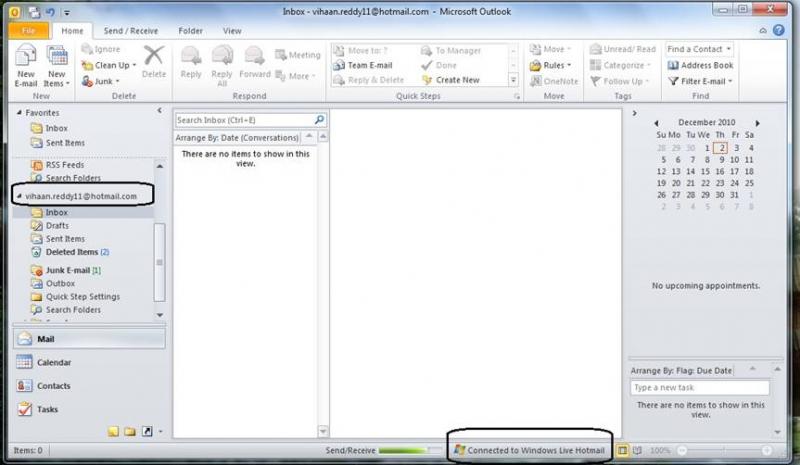Open Calendar in navigation pane
800x465 pixels.
89,362
